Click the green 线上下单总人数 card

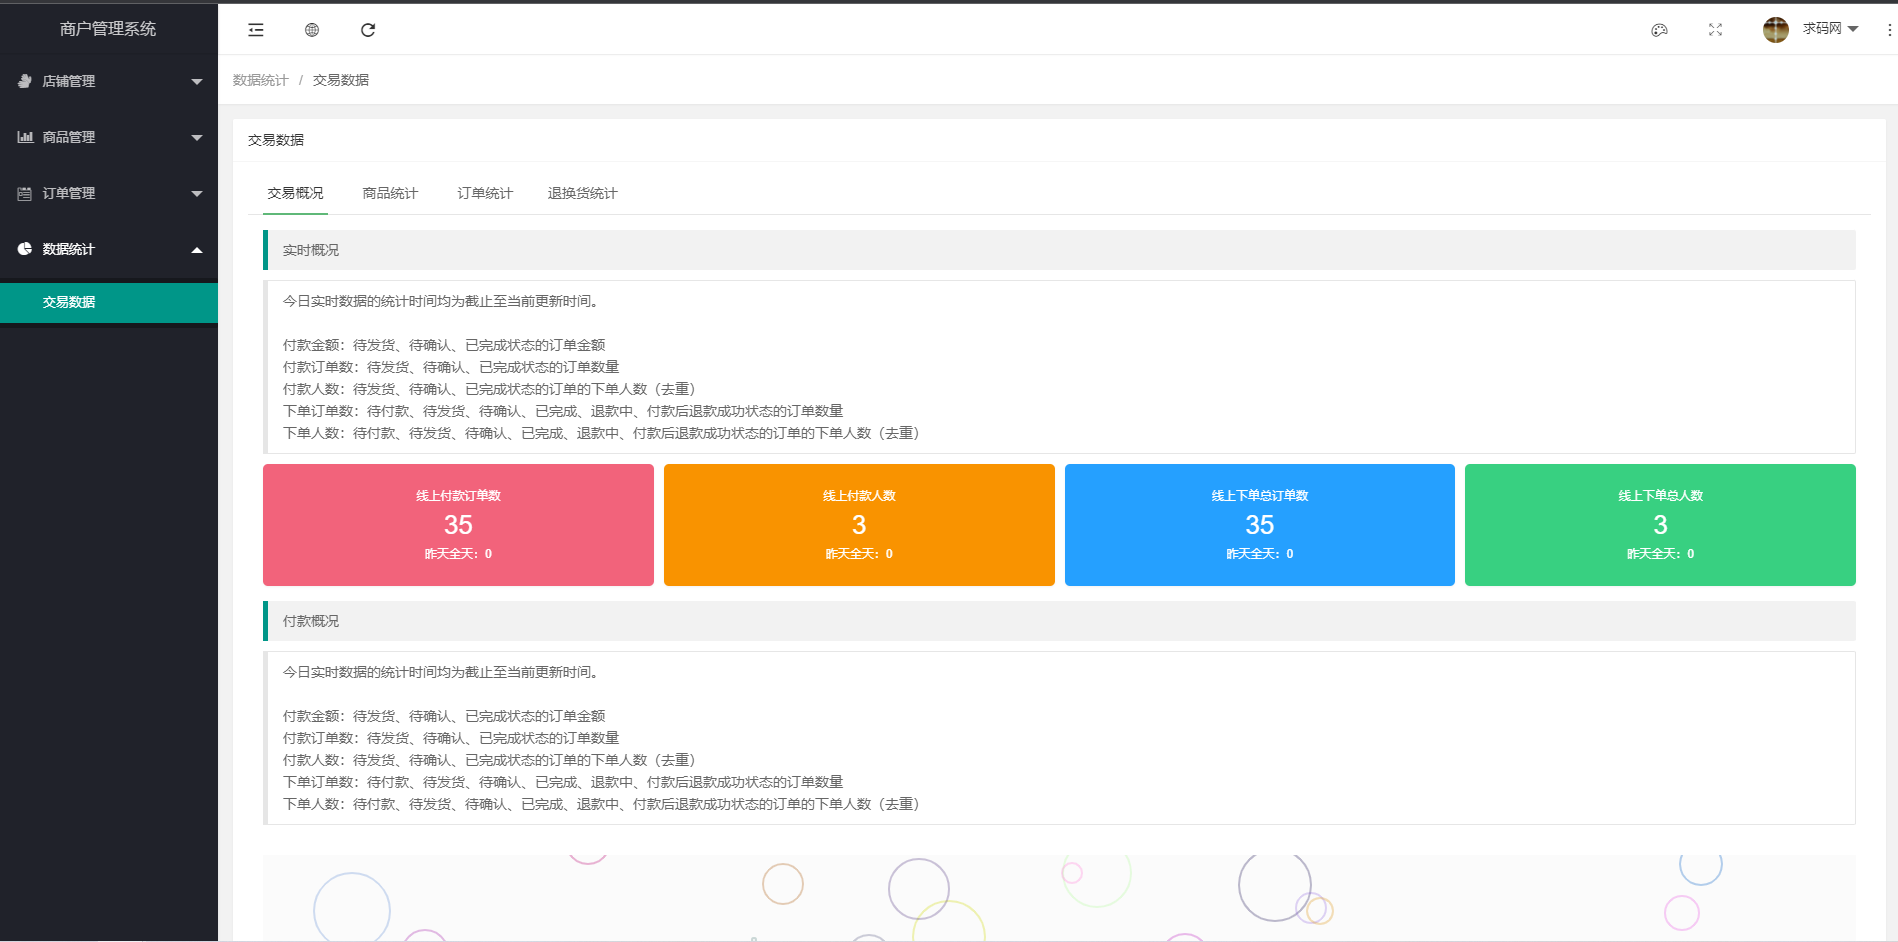[1660, 525]
